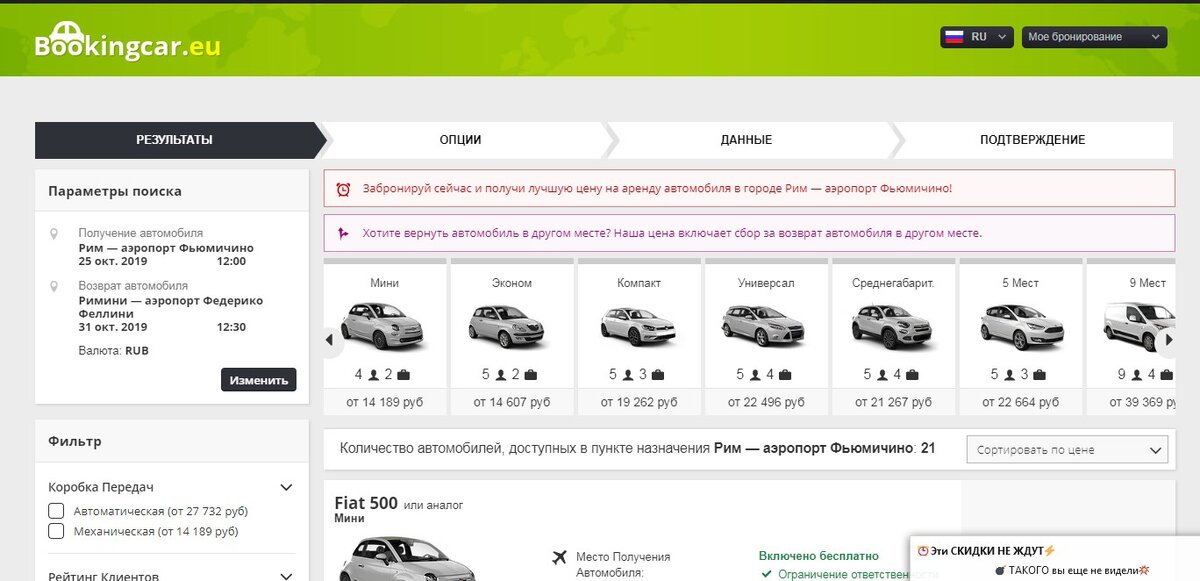Screen dimensions: 1200x581
Task: Select the ДАННЫЕ step tab
Action: click(x=746, y=140)
